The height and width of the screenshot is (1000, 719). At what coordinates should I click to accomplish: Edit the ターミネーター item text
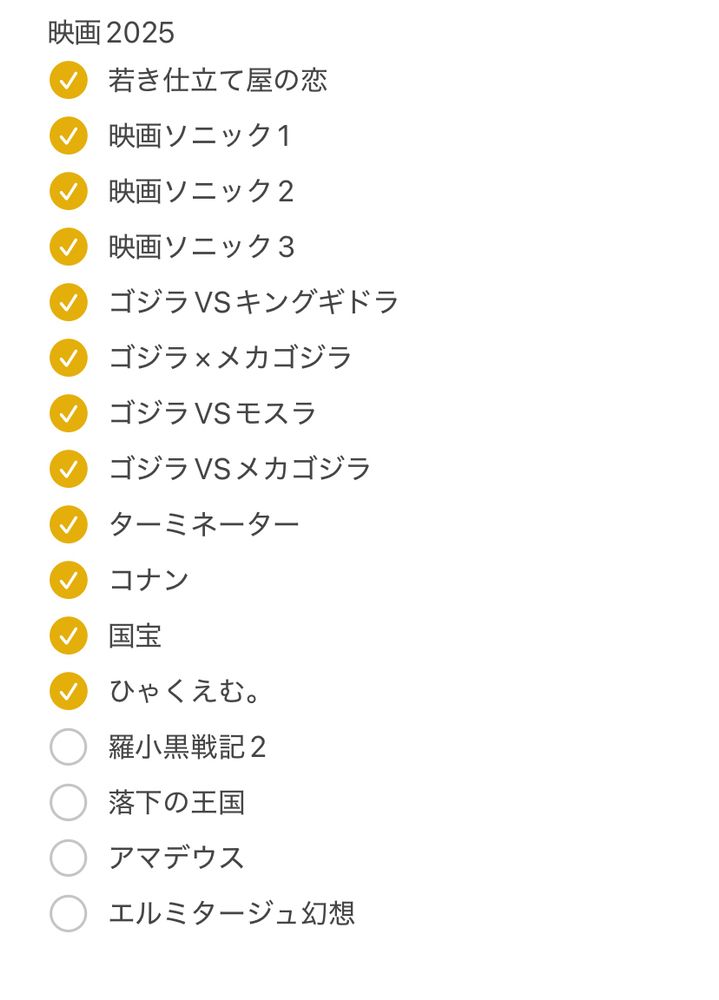point(204,524)
